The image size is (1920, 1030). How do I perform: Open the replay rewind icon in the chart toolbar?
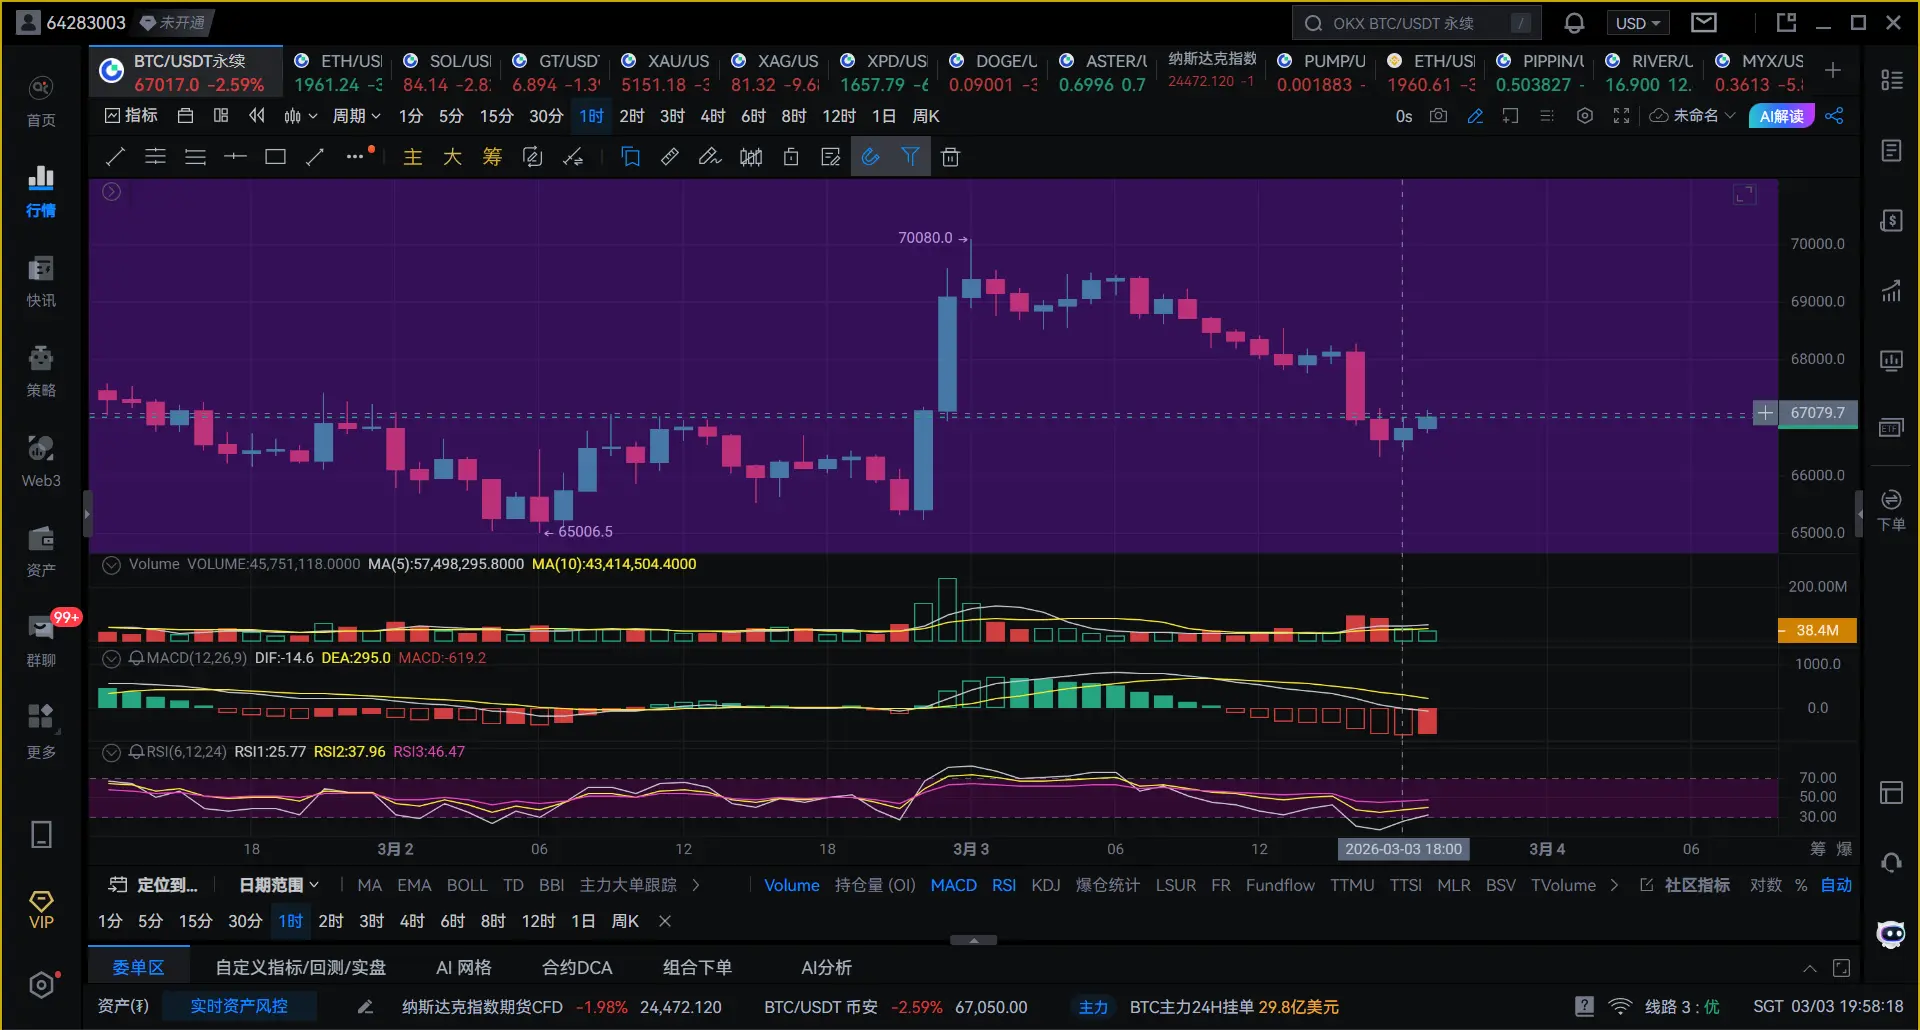257,116
